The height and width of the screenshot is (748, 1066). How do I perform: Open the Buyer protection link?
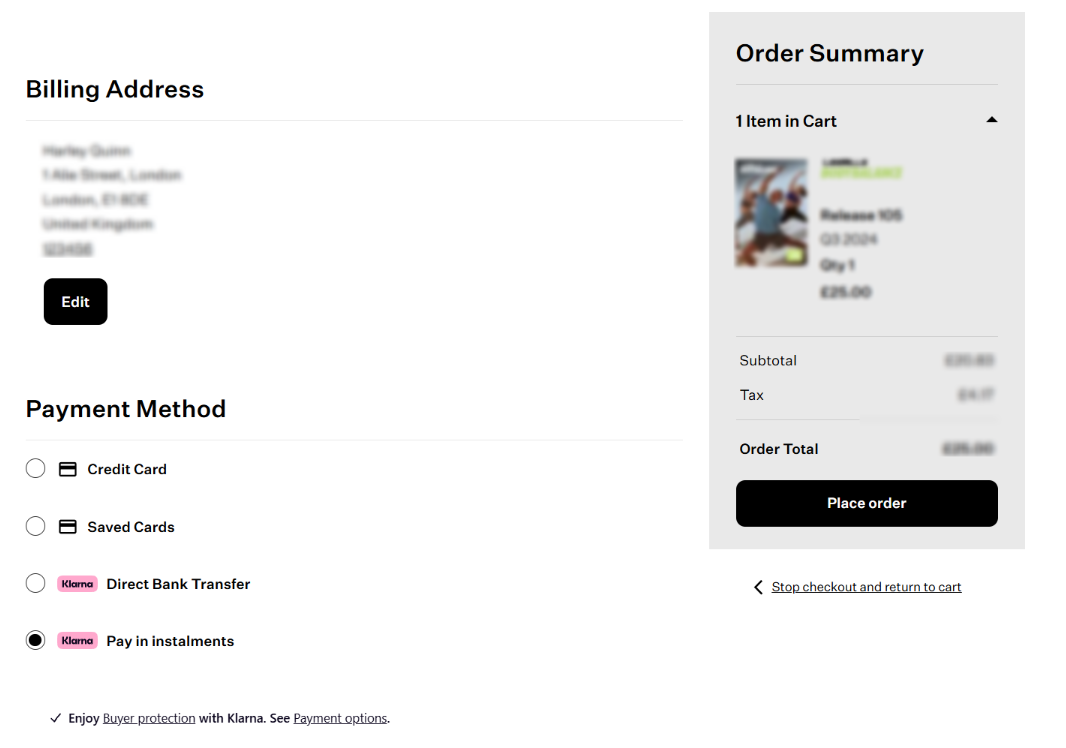click(x=149, y=718)
